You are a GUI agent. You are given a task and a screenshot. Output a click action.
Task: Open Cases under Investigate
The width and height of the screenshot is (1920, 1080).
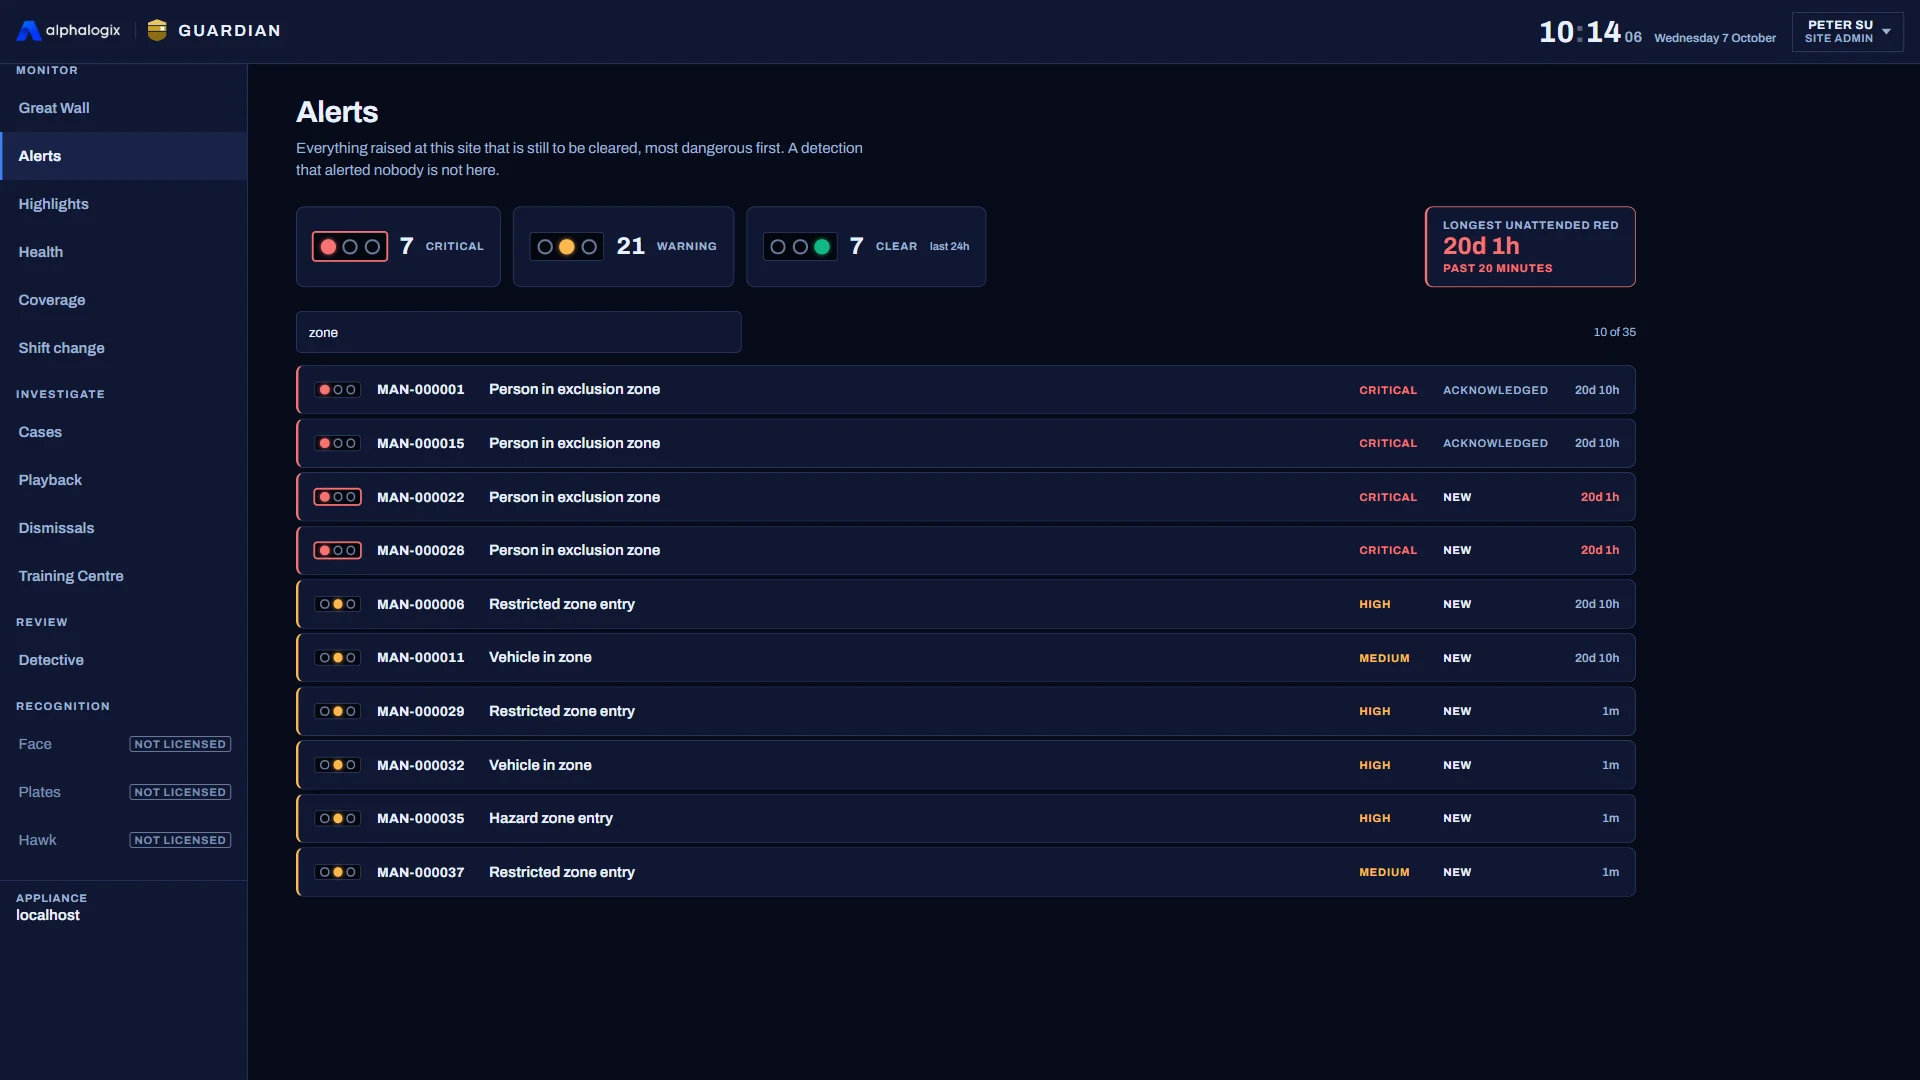tap(124, 432)
